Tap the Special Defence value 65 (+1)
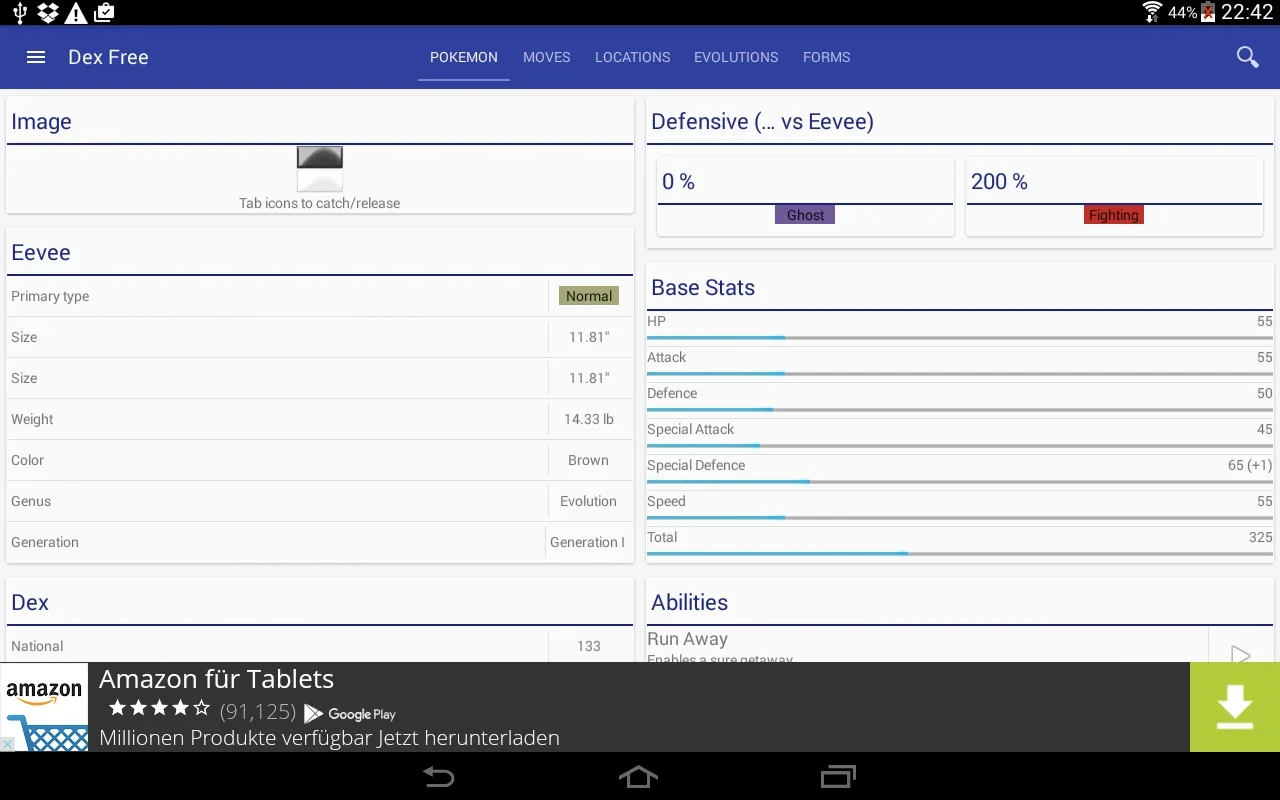 click(1250, 465)
